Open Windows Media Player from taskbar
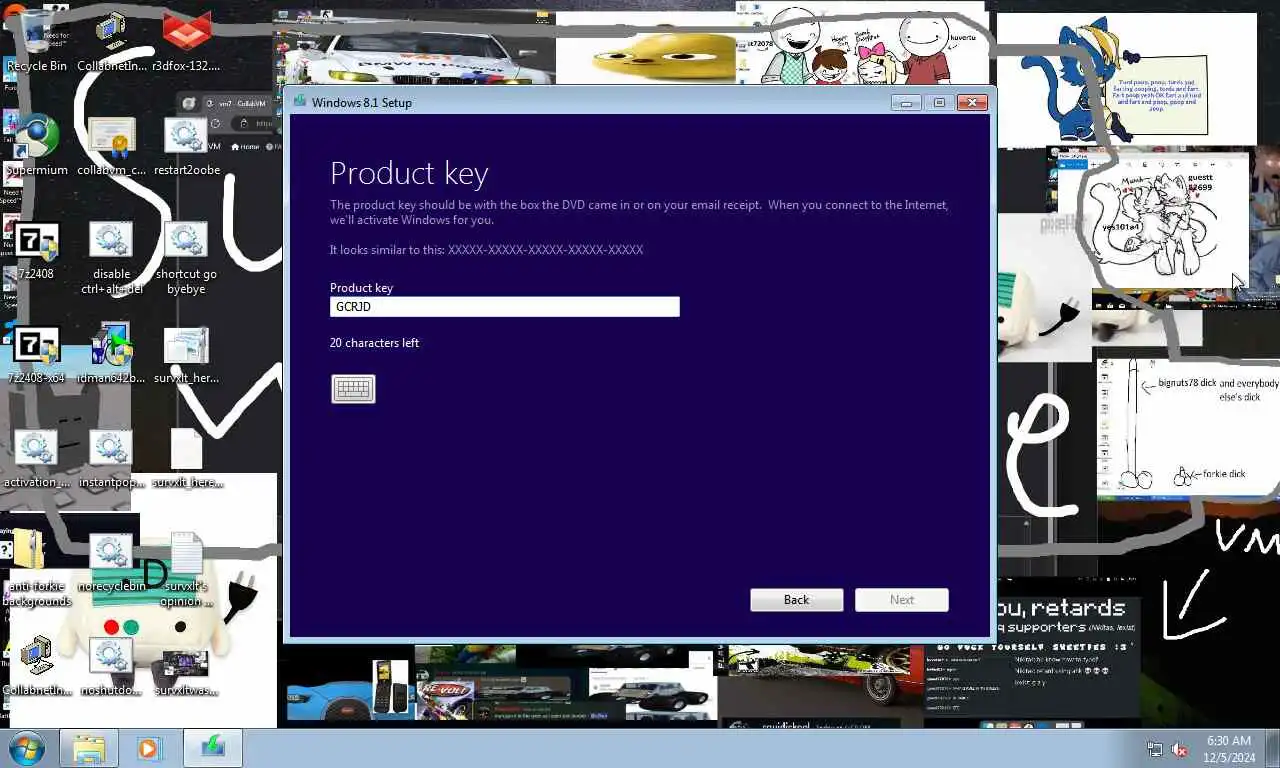Screen dimensions: 1280x768 (149, 748)
